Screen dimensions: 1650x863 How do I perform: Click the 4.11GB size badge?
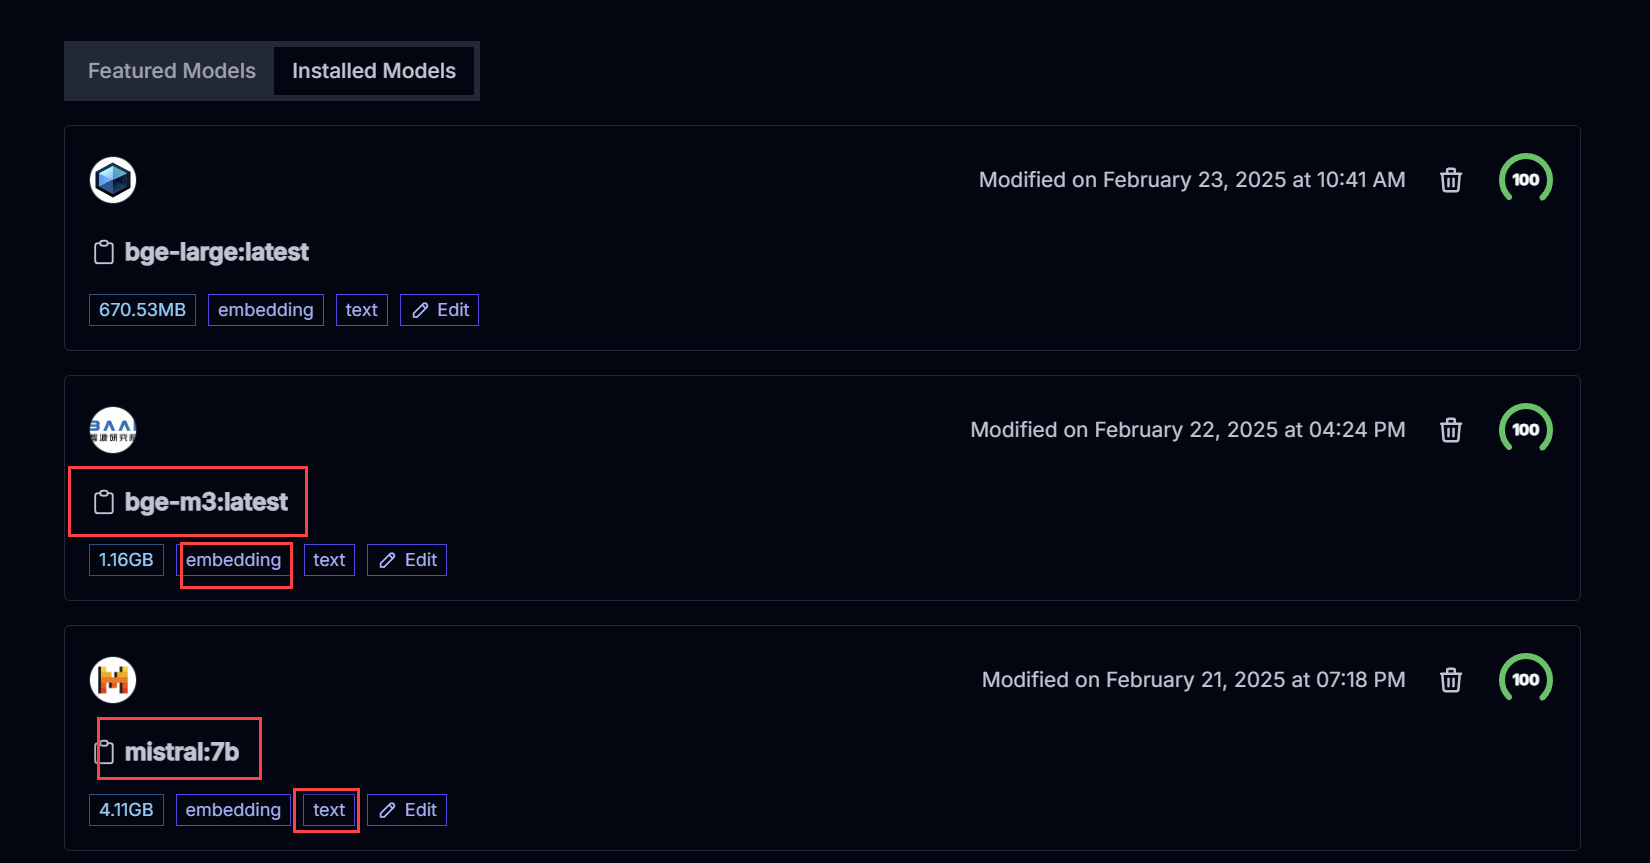126,810
